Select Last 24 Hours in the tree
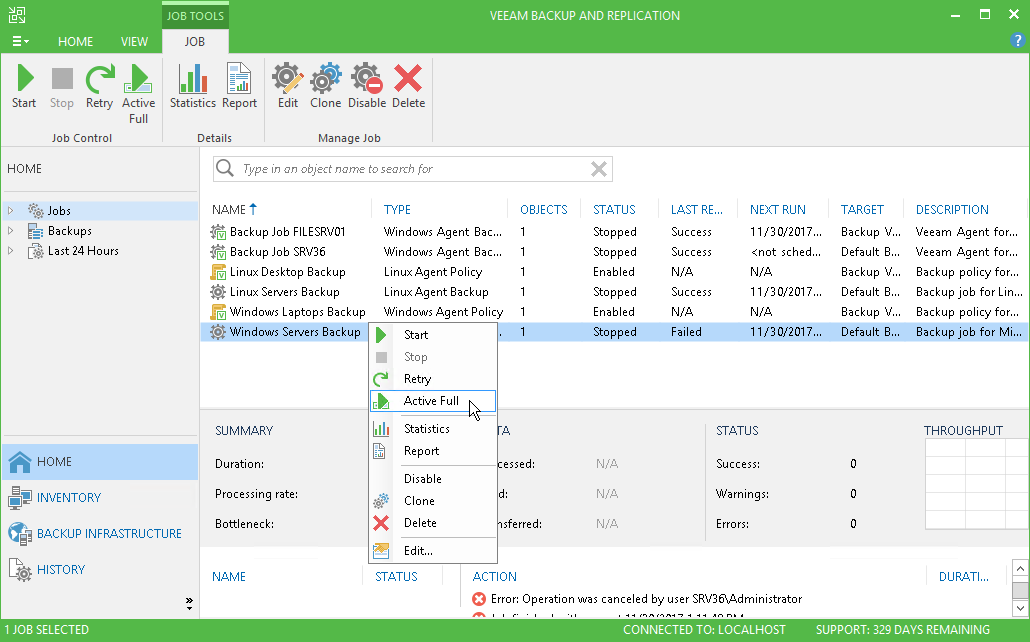 (x=83, y=250)
